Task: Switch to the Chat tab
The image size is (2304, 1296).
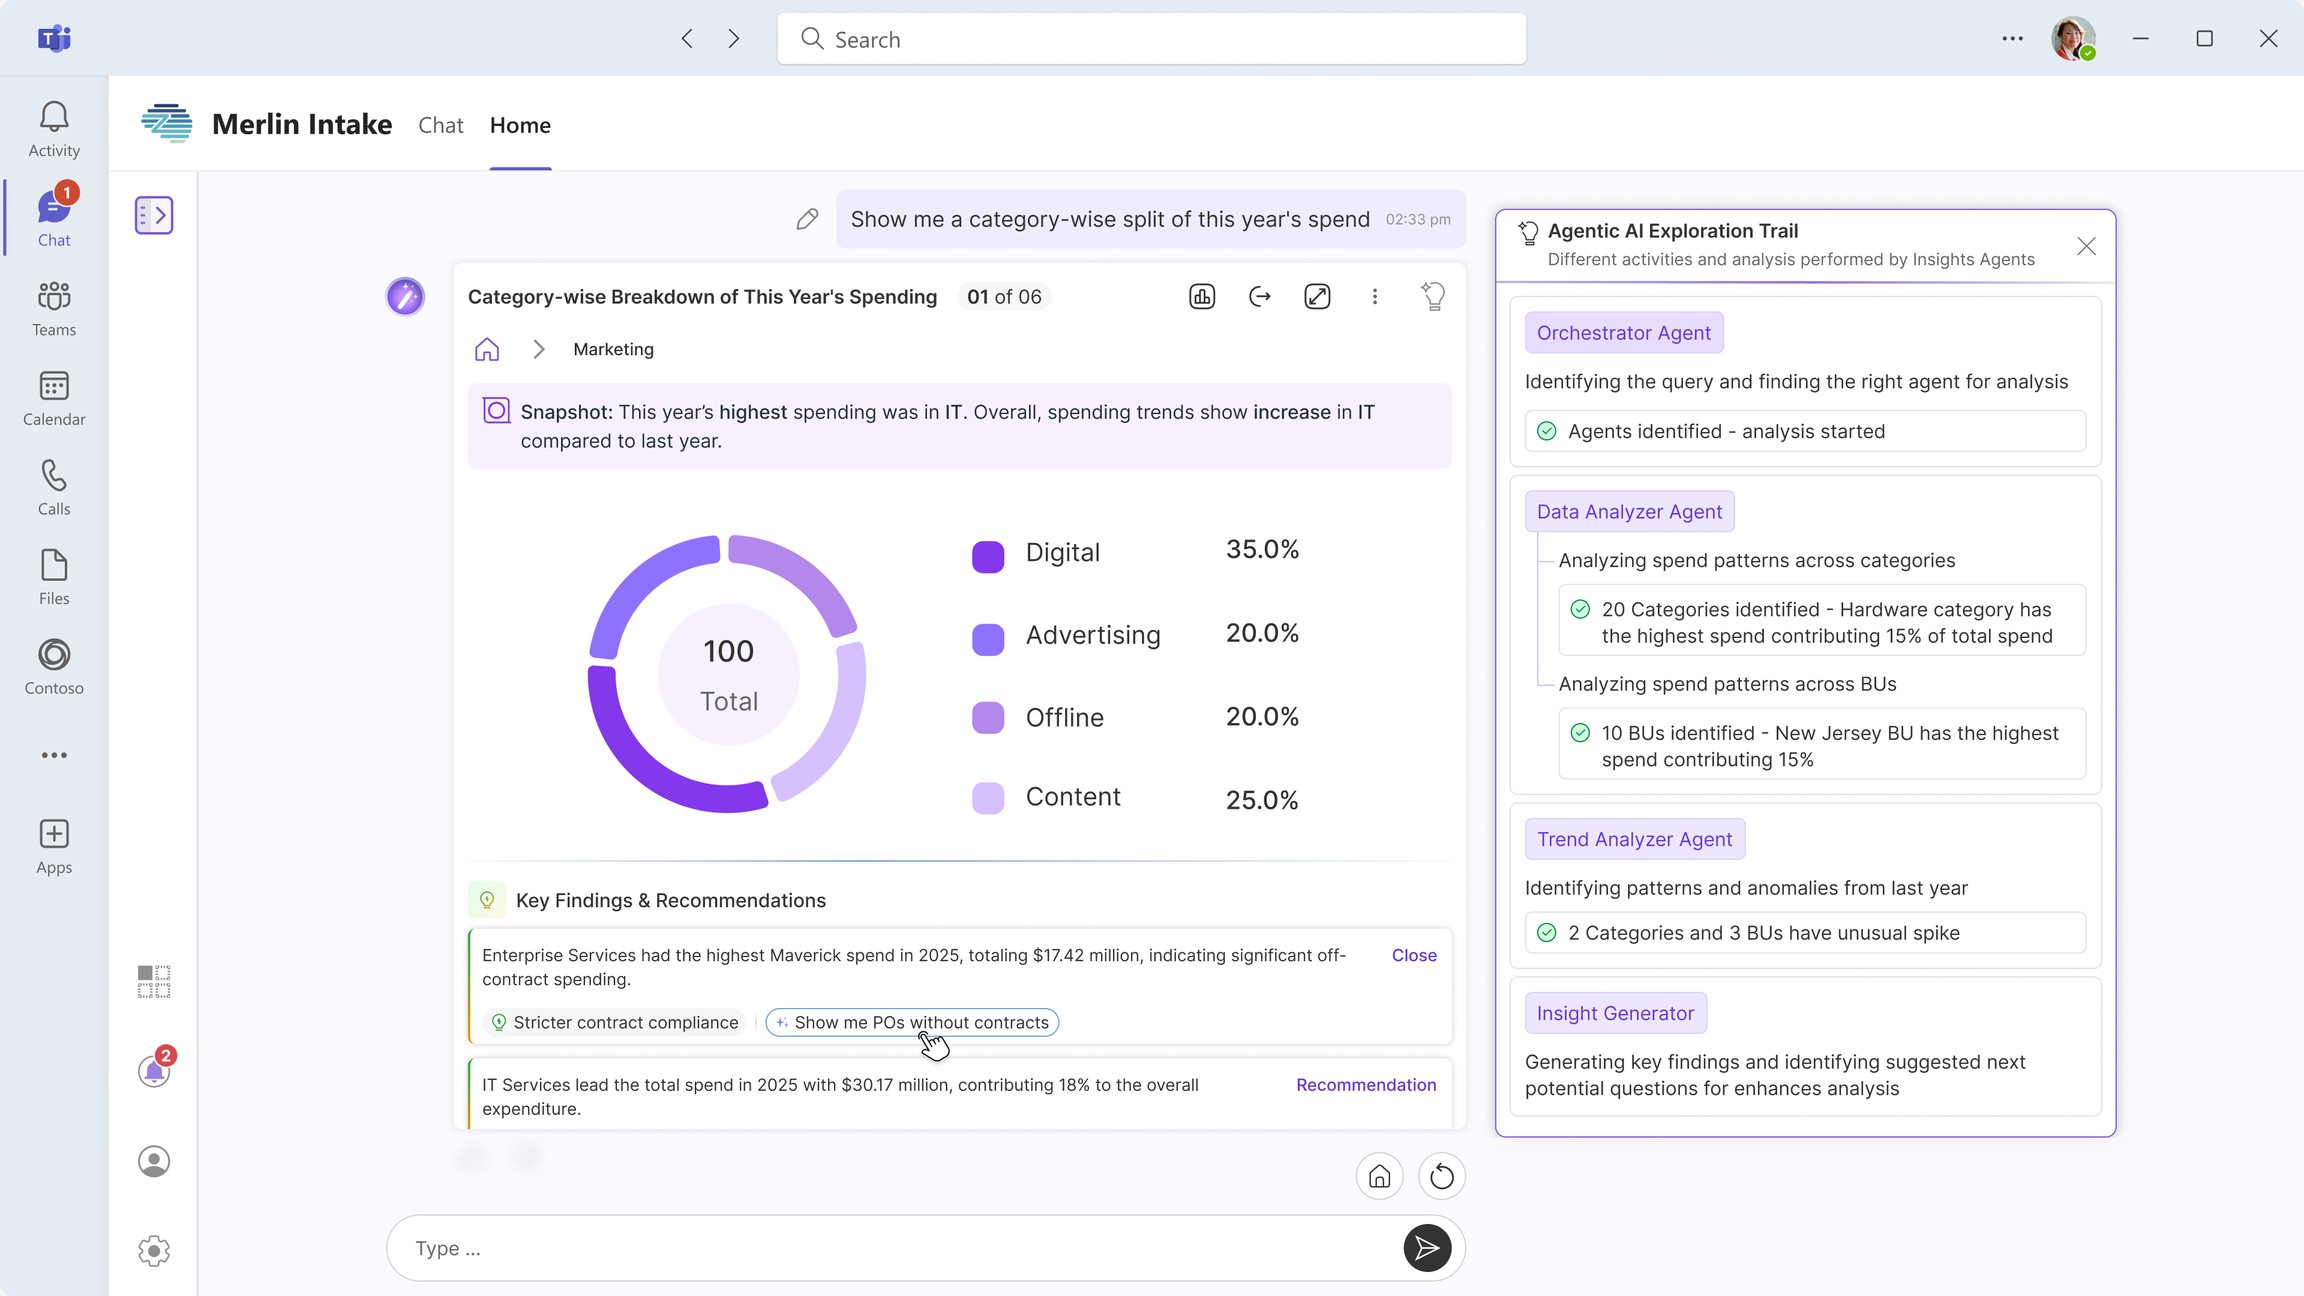Action: coord(441,125)
